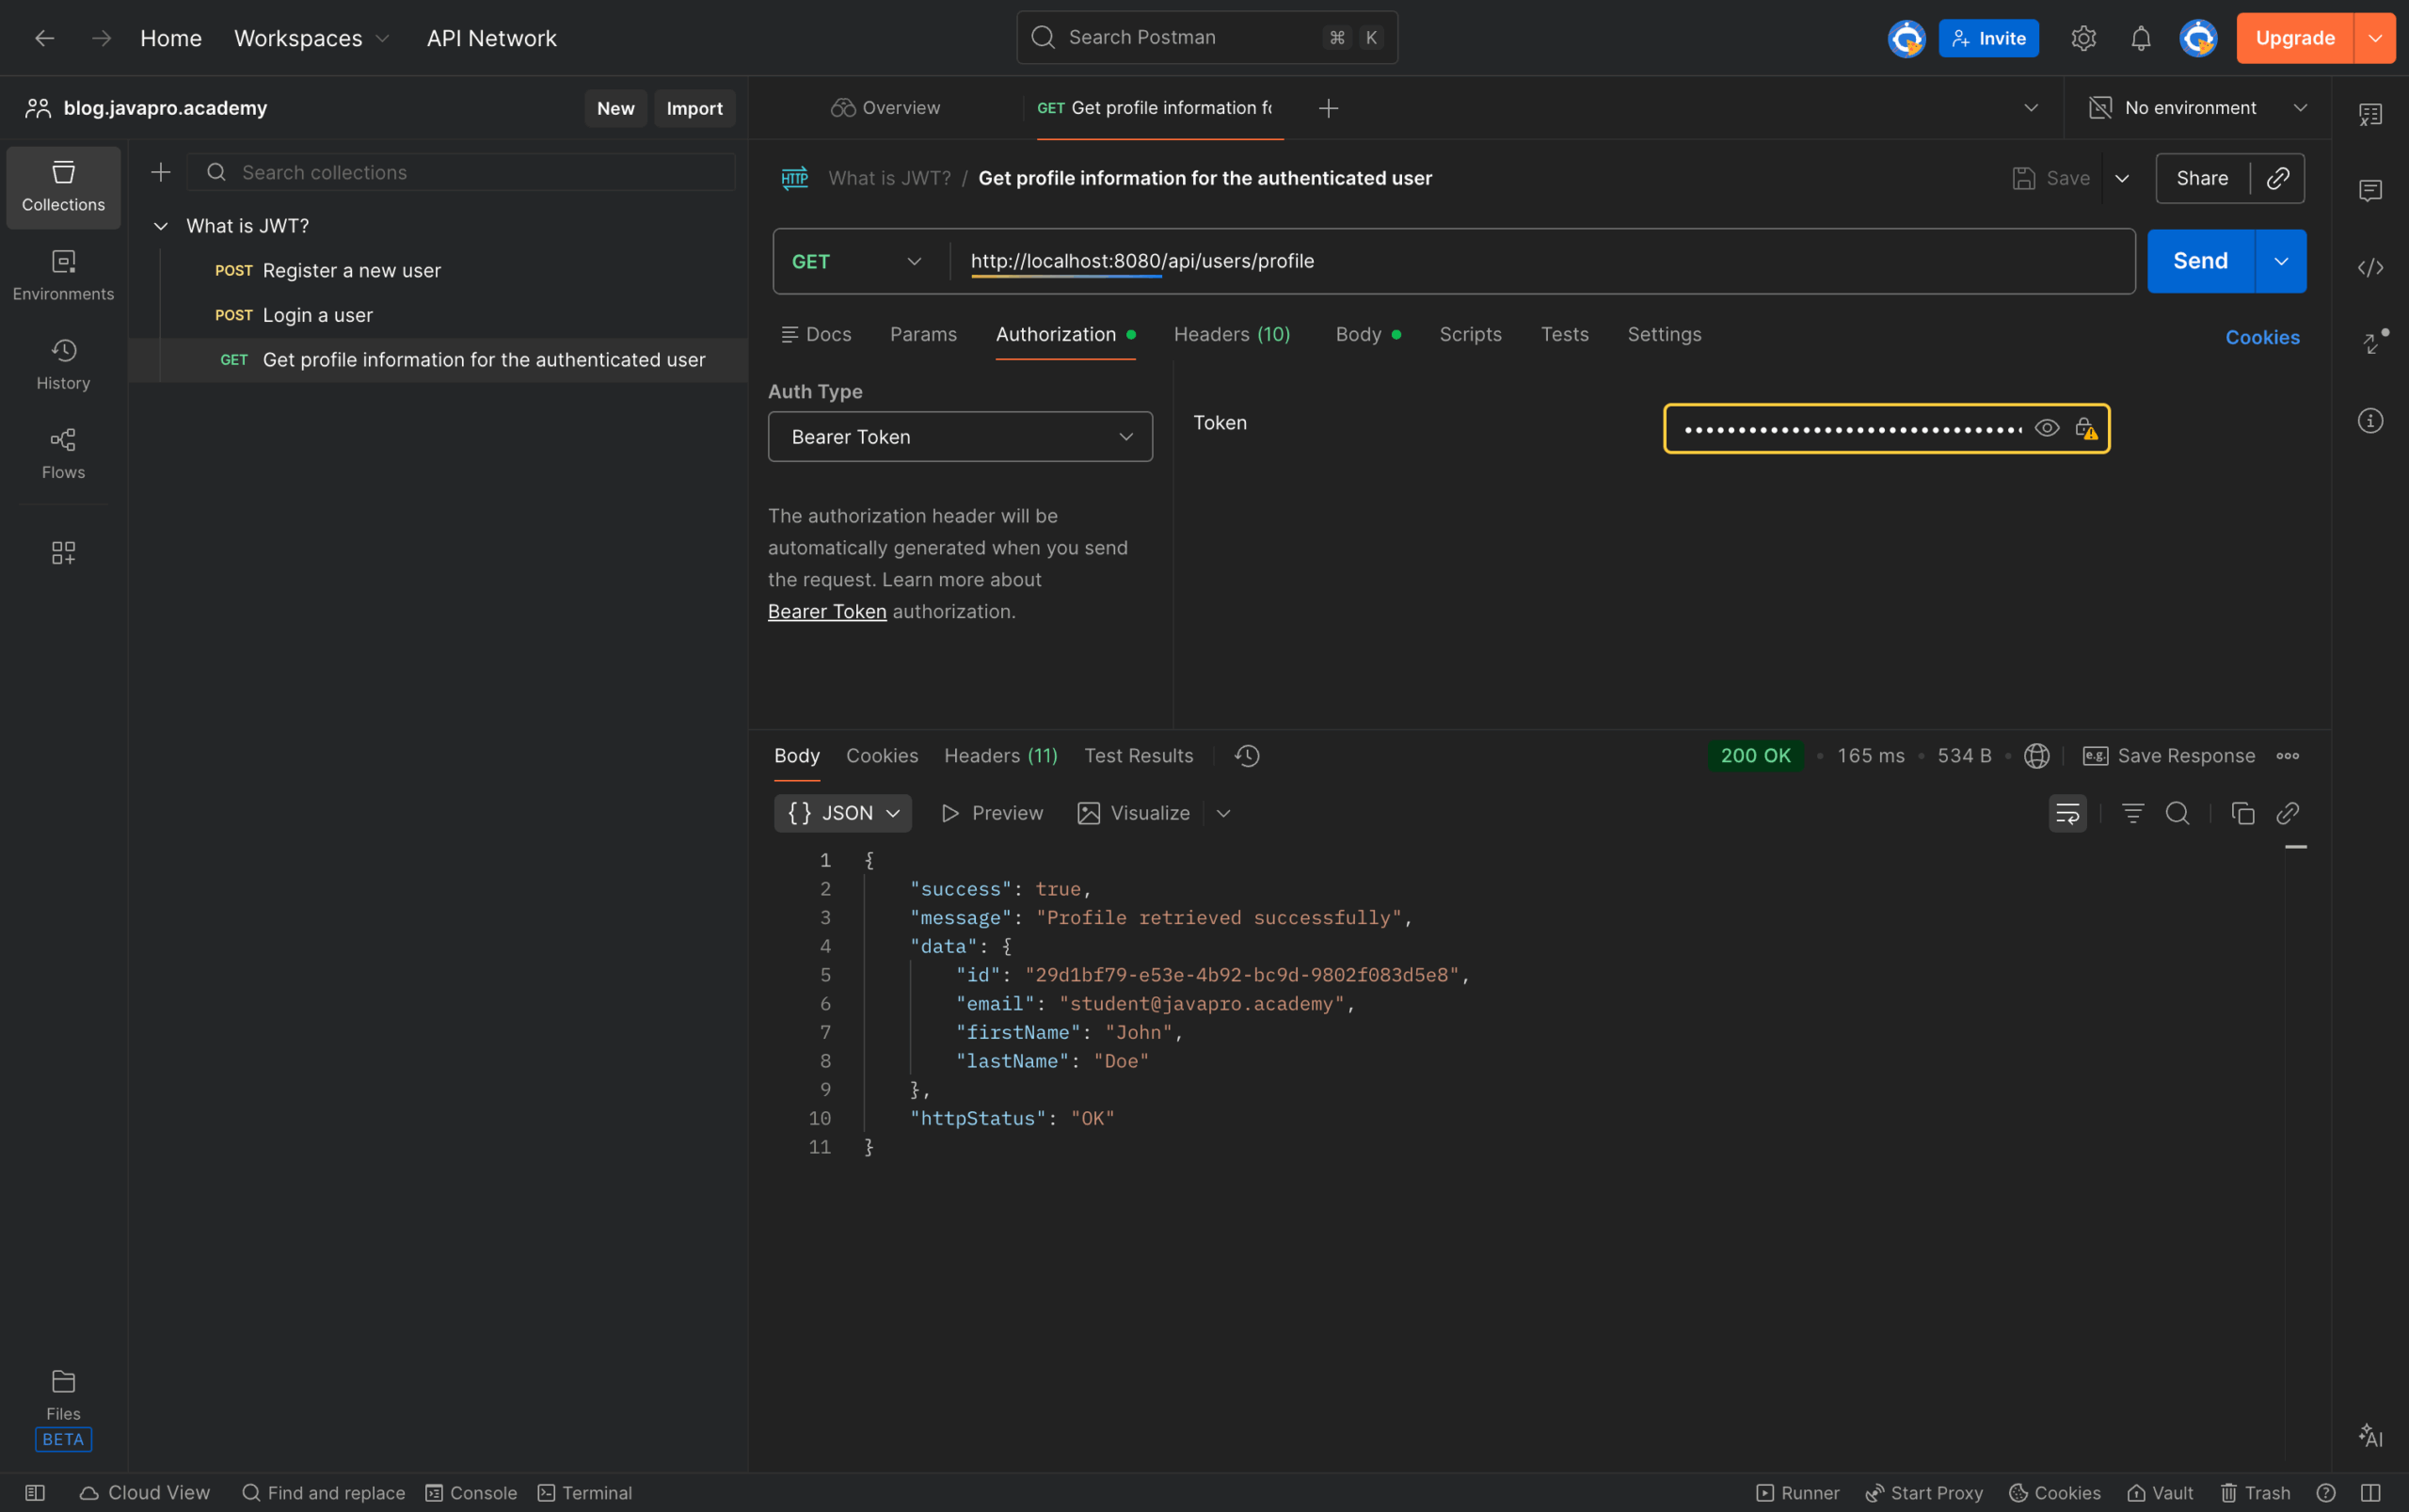Open the Flows panel in sidebar
Image resolution: width=2409 pixels, height=1512 pixels.
pos(63,452)
